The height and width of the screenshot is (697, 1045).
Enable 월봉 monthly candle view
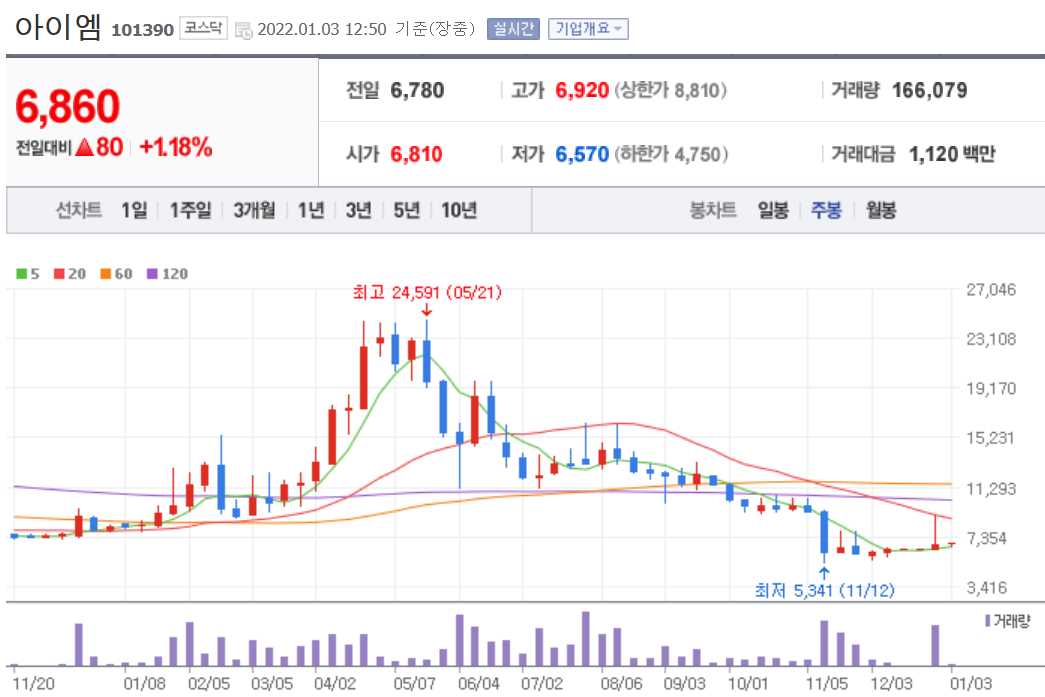[x=878, y=211]
